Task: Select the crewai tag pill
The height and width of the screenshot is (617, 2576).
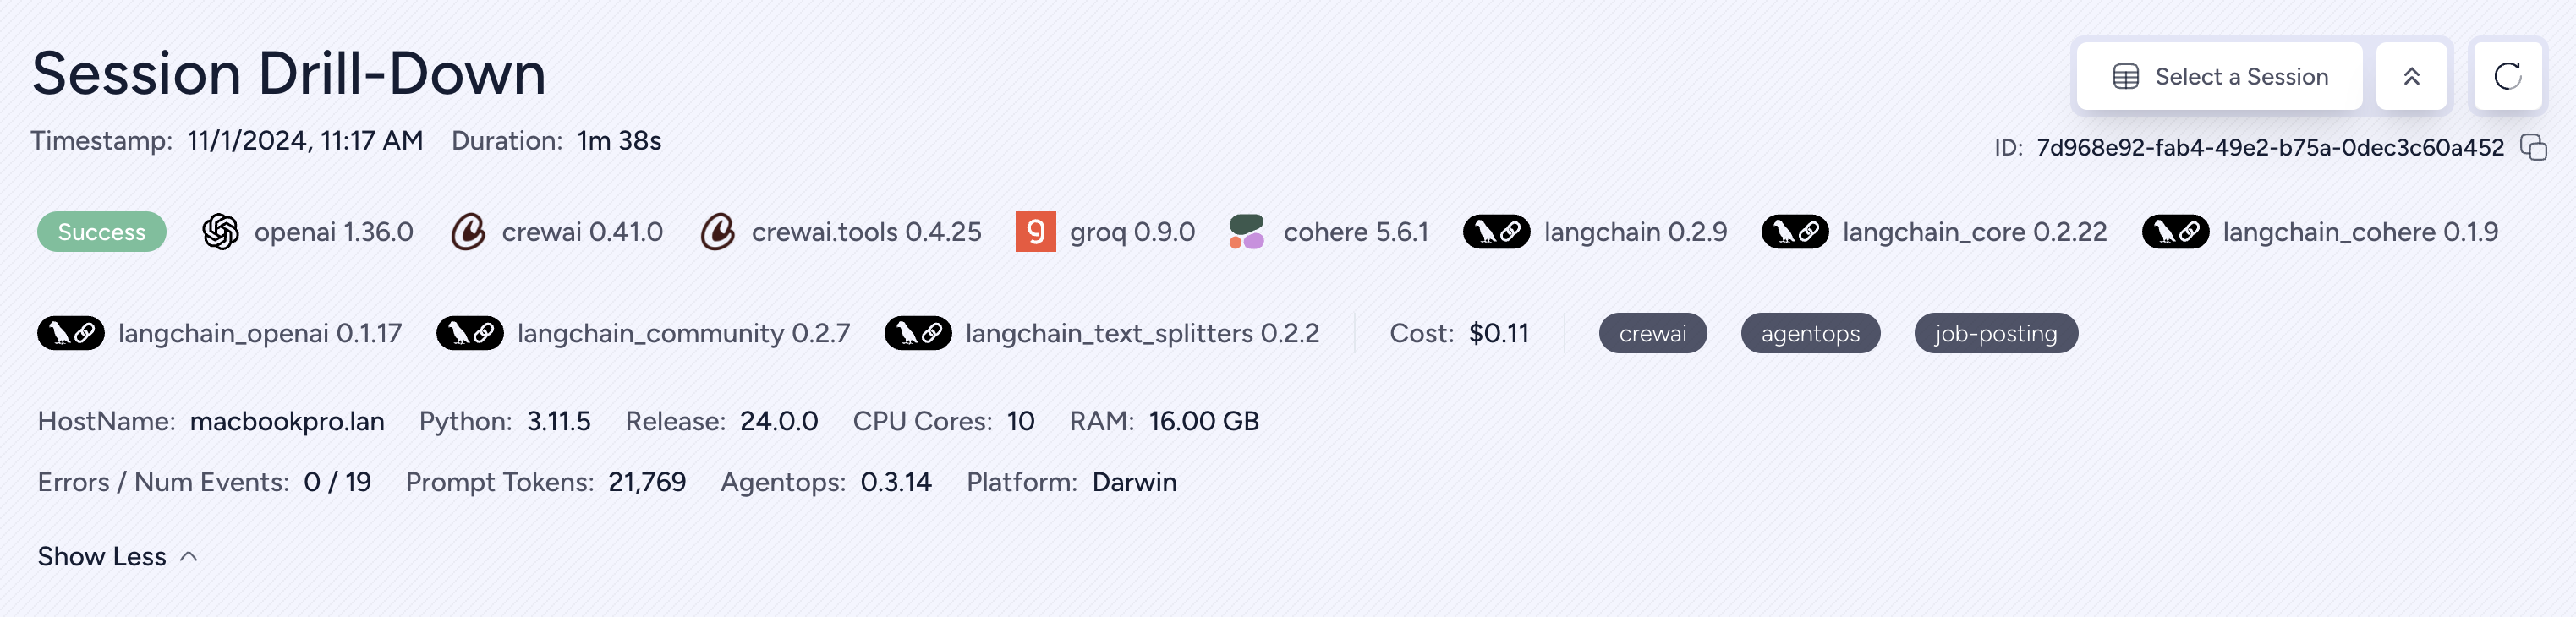Action: (1652, 333)
